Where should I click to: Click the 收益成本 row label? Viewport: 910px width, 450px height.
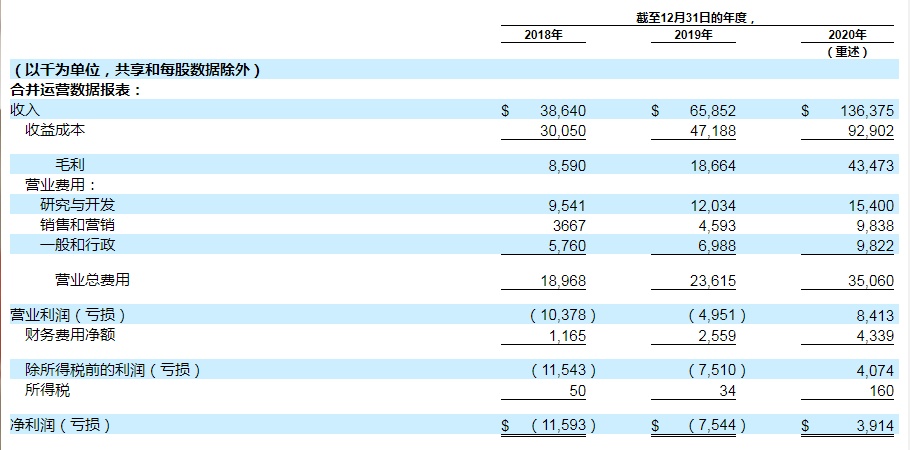pyautogui.click(x=56, y=130)
